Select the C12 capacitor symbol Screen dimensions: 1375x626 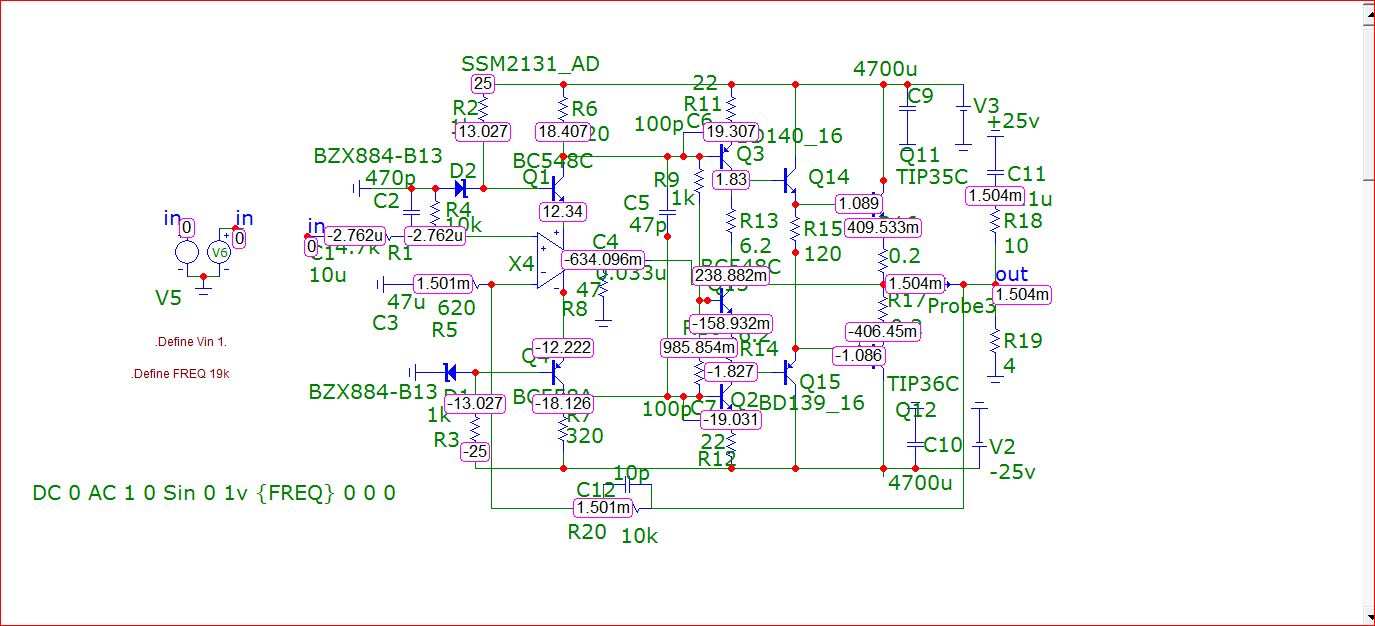click(629, 485)
